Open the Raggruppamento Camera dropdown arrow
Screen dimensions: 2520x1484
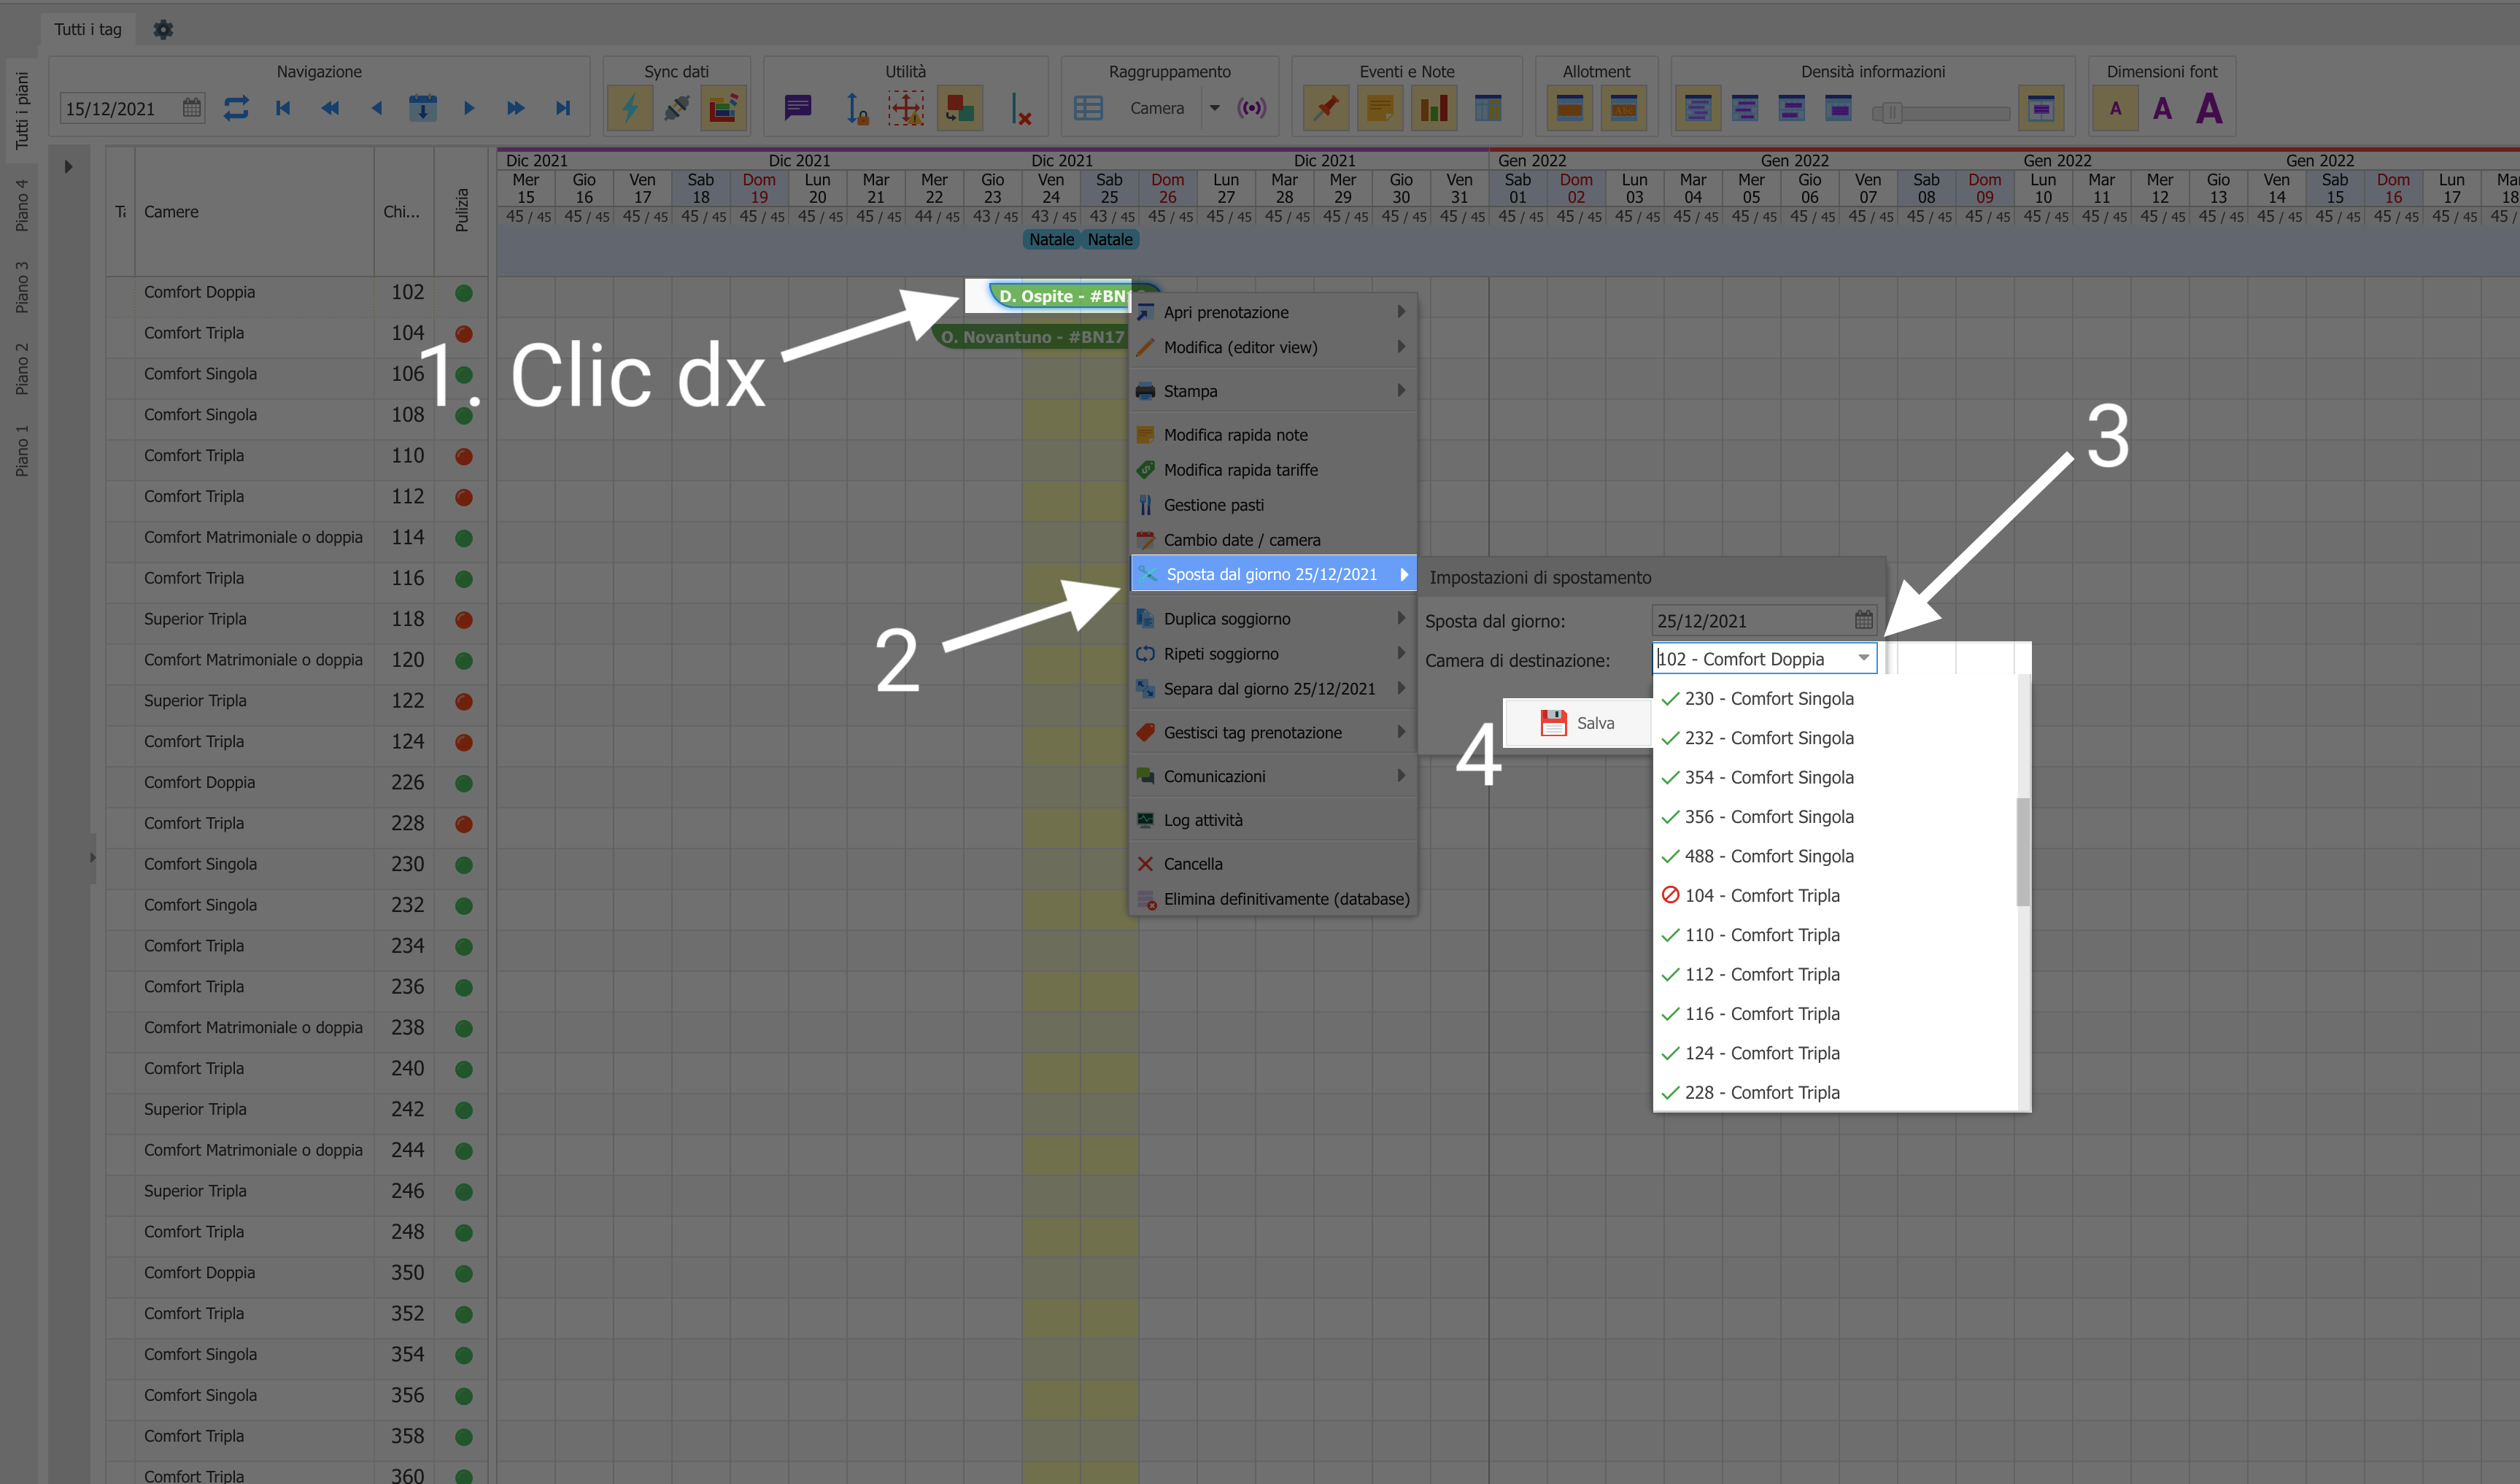(1215, 108)
